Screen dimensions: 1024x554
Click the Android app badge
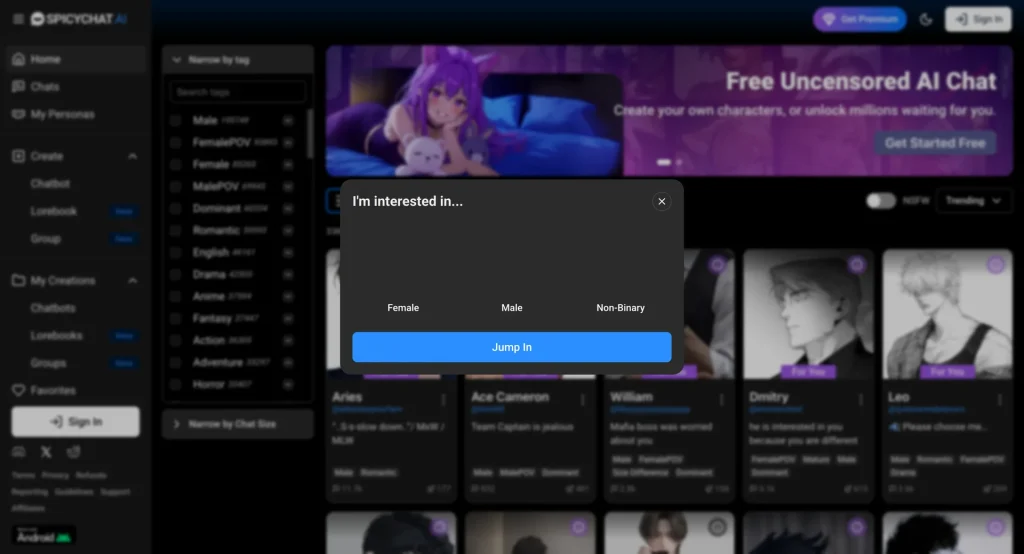pyautogui.click(x=44, y=536)
